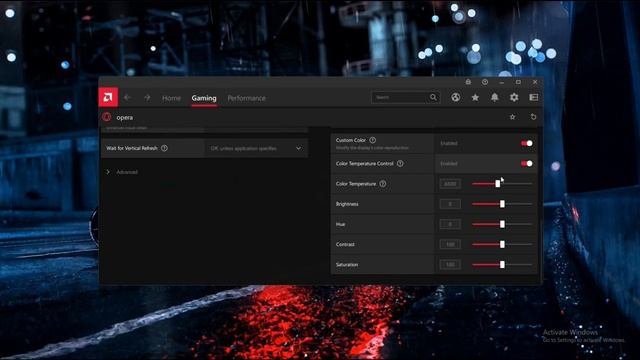Click the 'opera' profile name

tap(124, 118)
